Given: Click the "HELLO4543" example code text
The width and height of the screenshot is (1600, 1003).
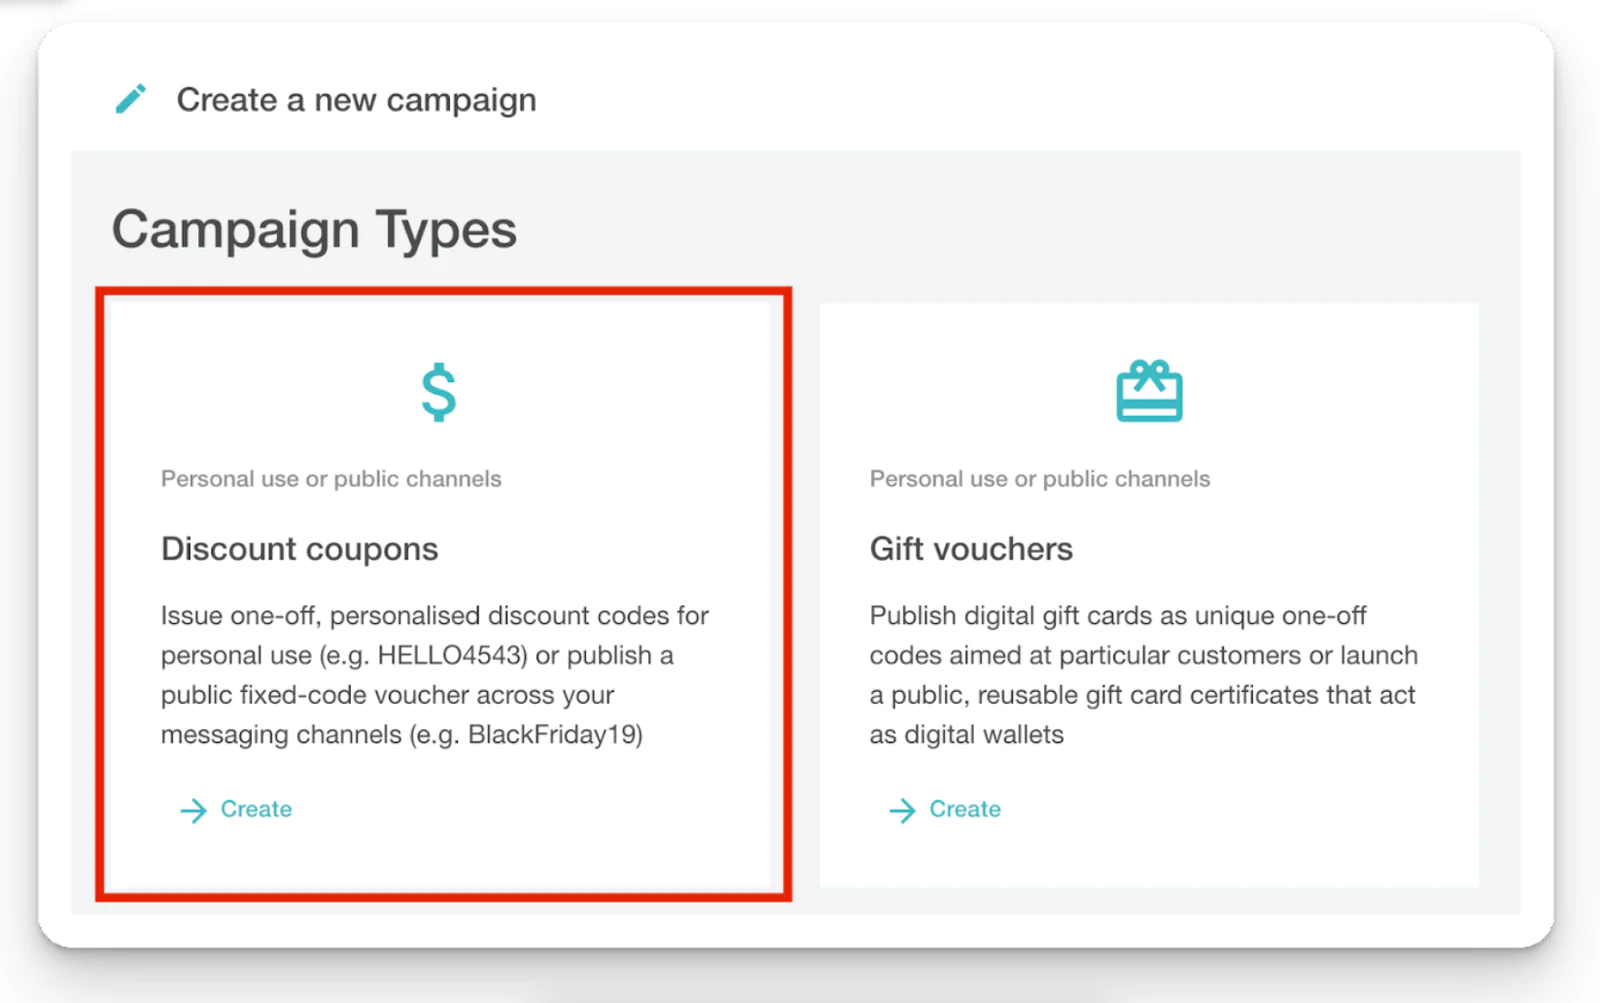Looking at the screenshot, I should point(451,656).
